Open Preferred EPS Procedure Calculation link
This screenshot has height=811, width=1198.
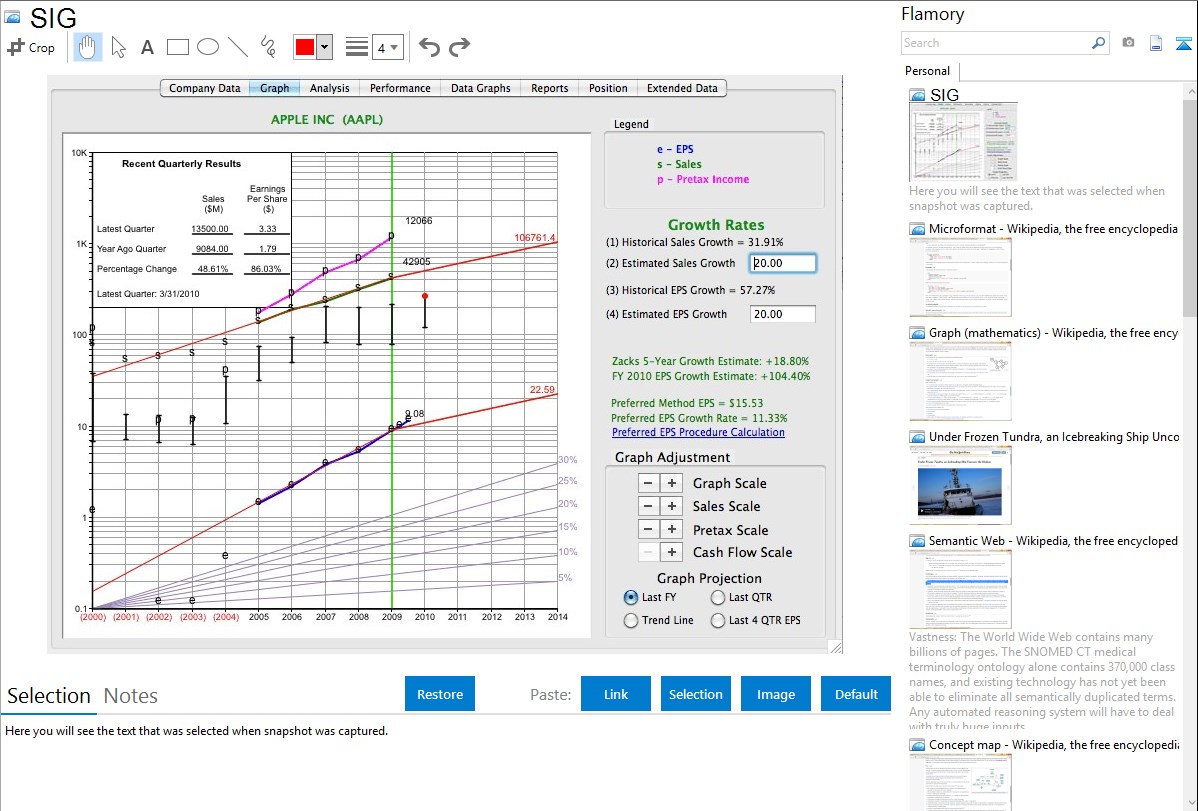[698, 433]
